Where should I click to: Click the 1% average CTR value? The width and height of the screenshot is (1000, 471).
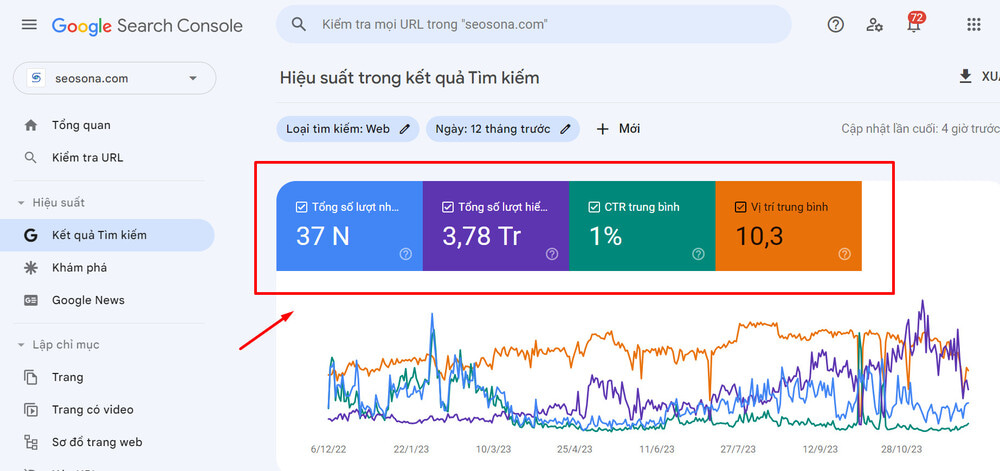[x=605, y=236]
